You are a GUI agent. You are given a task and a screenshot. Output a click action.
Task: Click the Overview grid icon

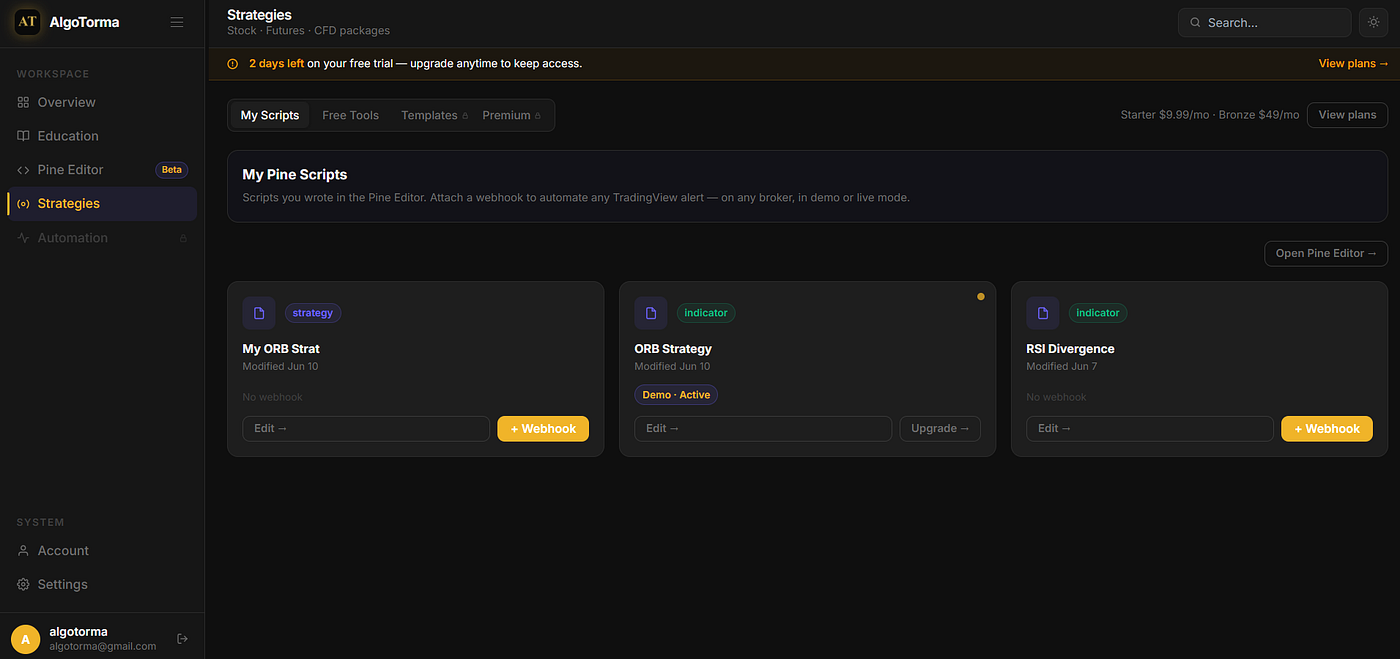tap(24, 102)
